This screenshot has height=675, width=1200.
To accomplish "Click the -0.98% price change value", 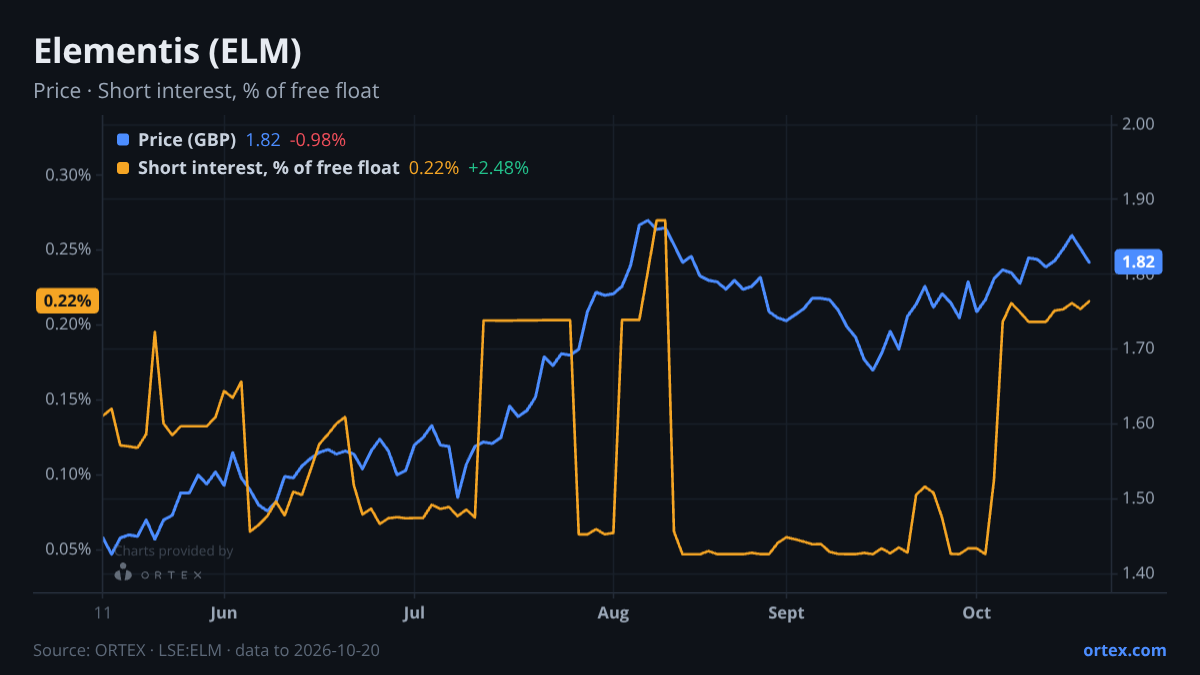I will 317,140.
